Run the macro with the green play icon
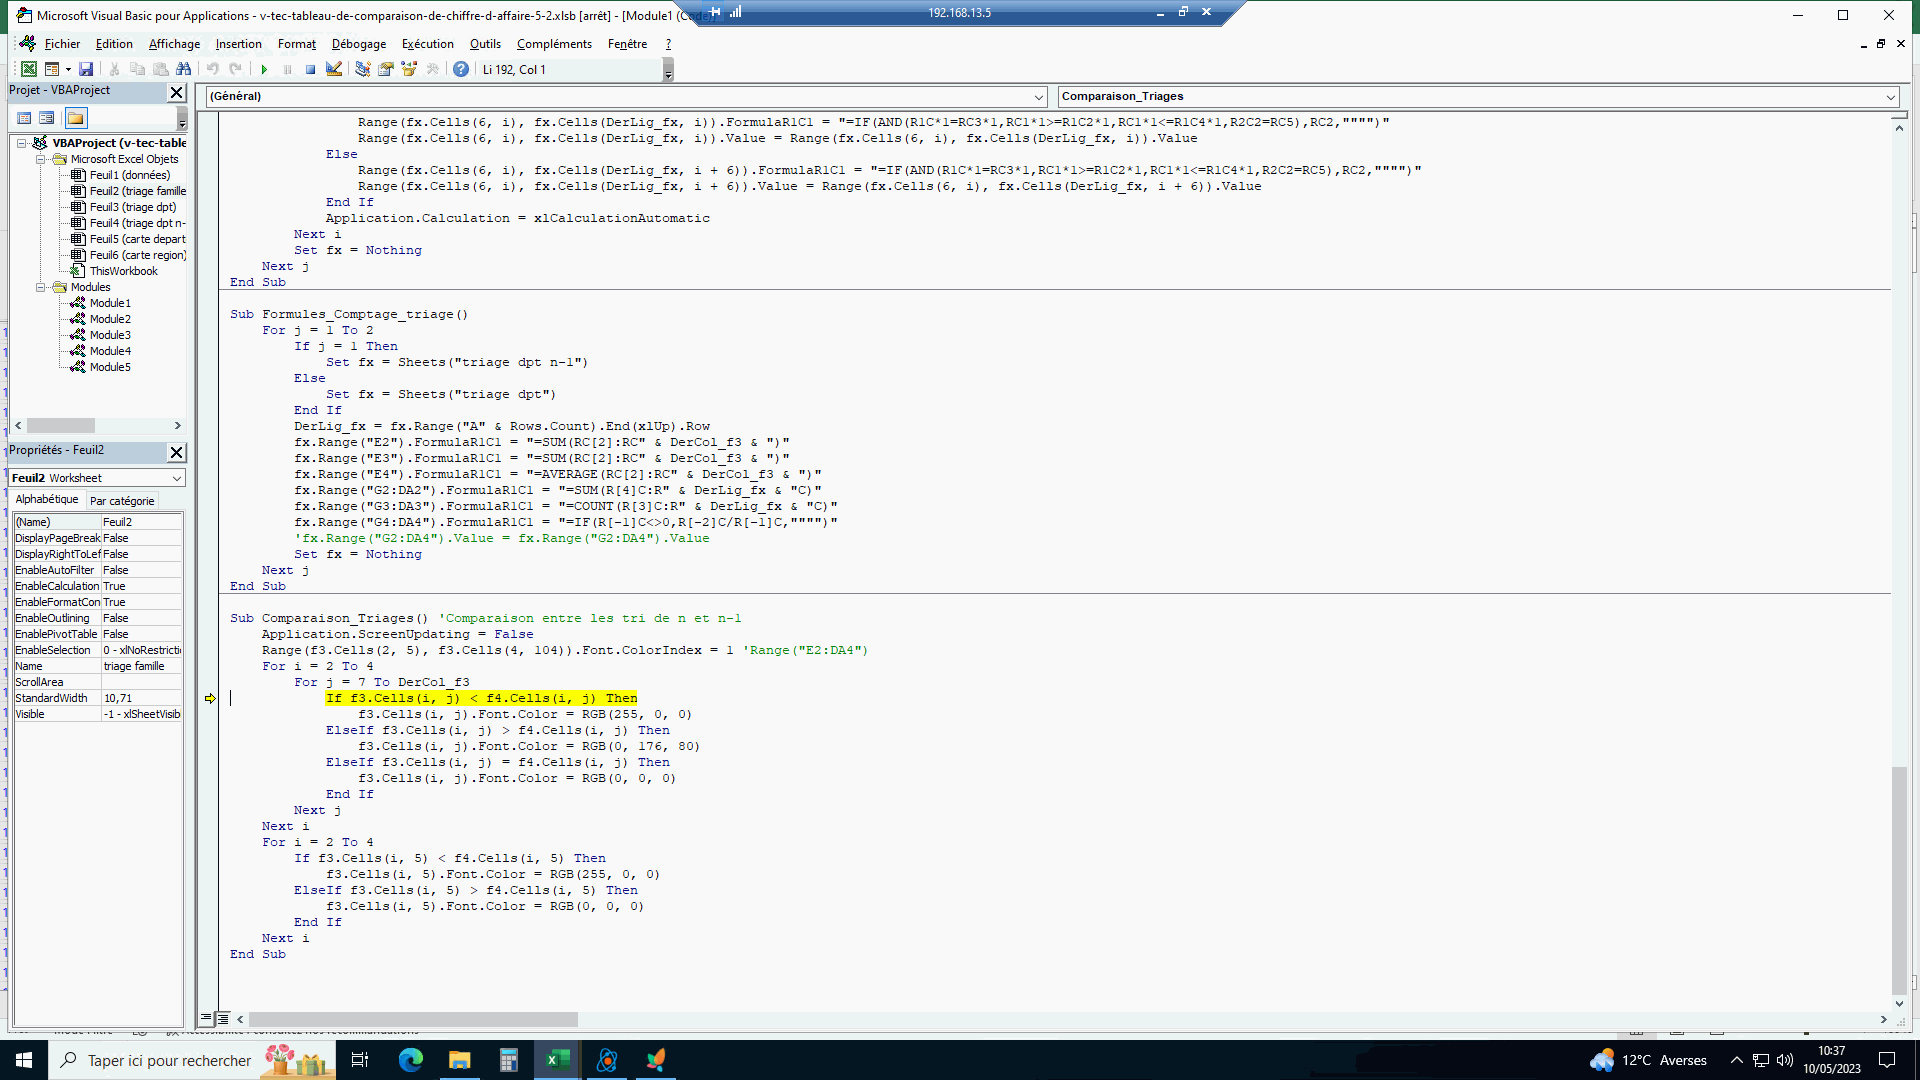Image resolution: width=1920 pixels, height=1080 pixels. click(264, 69)
